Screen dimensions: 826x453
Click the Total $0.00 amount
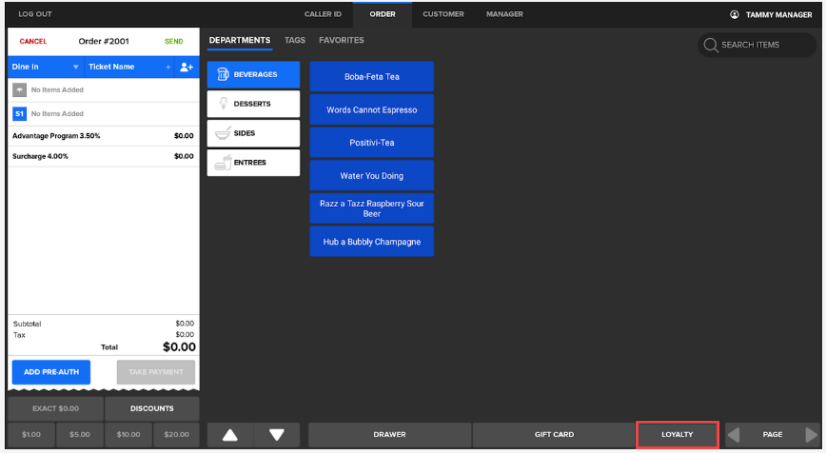179,347
